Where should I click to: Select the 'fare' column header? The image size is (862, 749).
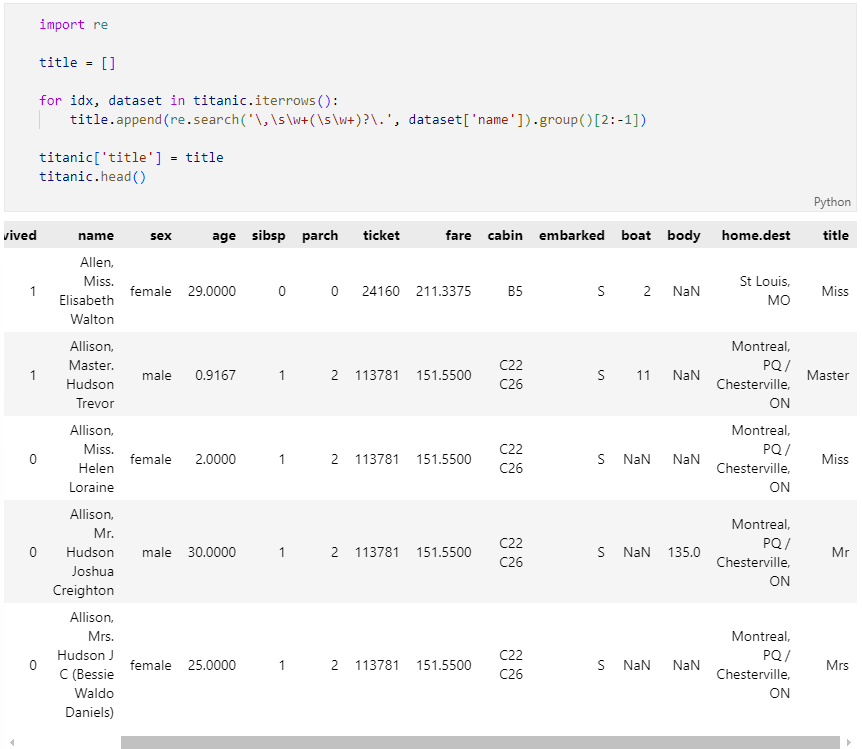tap(458, 236)
